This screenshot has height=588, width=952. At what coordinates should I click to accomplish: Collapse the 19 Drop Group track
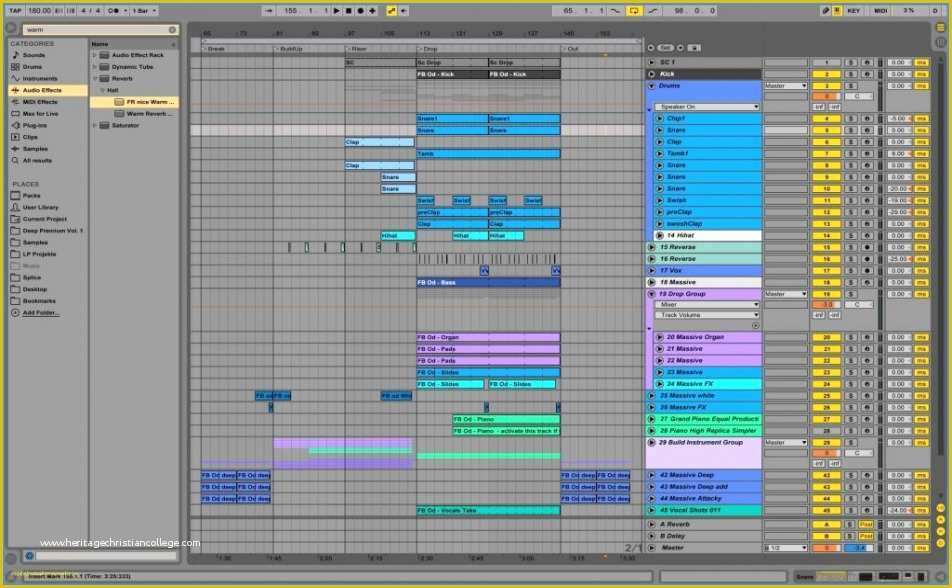(x=651, y=294)
